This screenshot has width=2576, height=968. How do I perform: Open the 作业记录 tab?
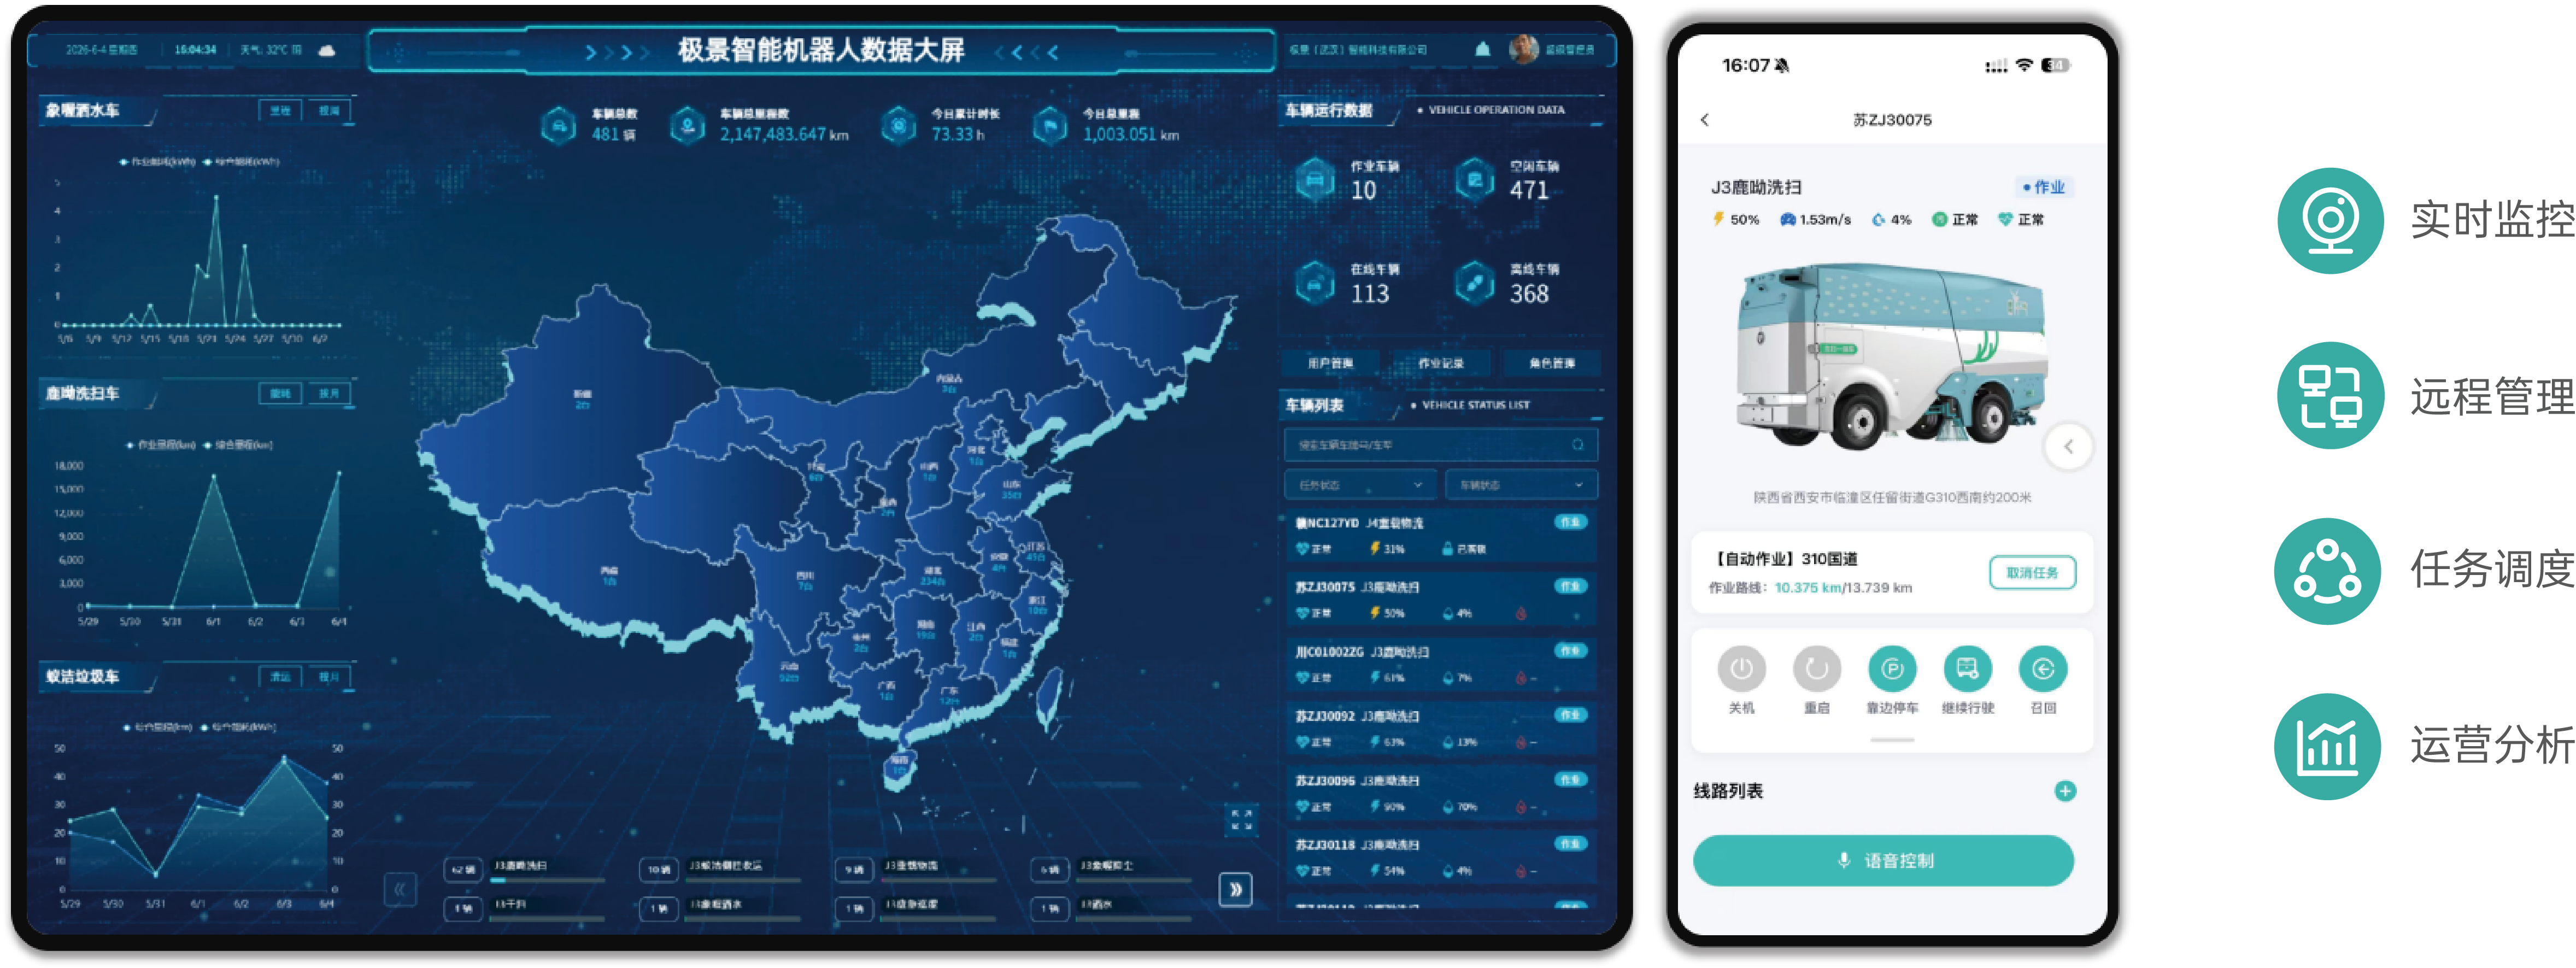point(1440,363)
